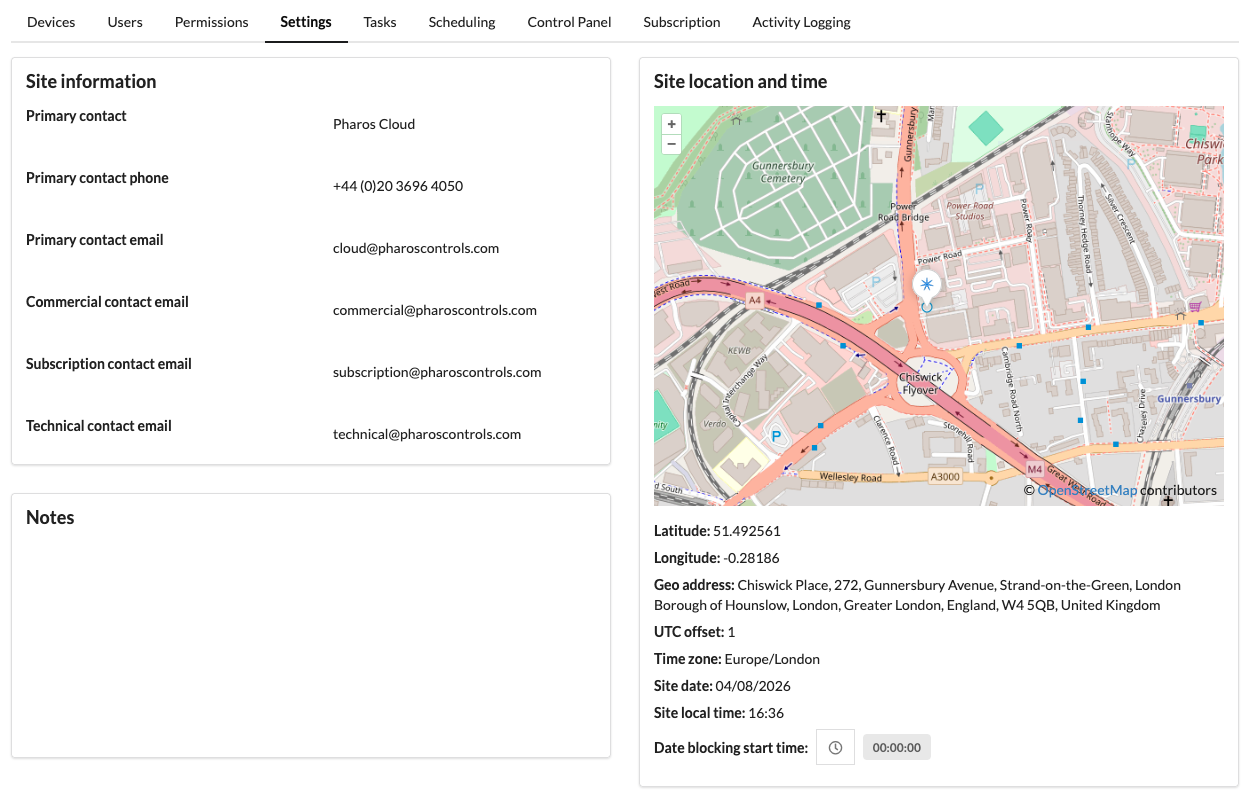The image size is (1253, 799).
Task: Click the Primary contact phone label
Action: (97, 178)
